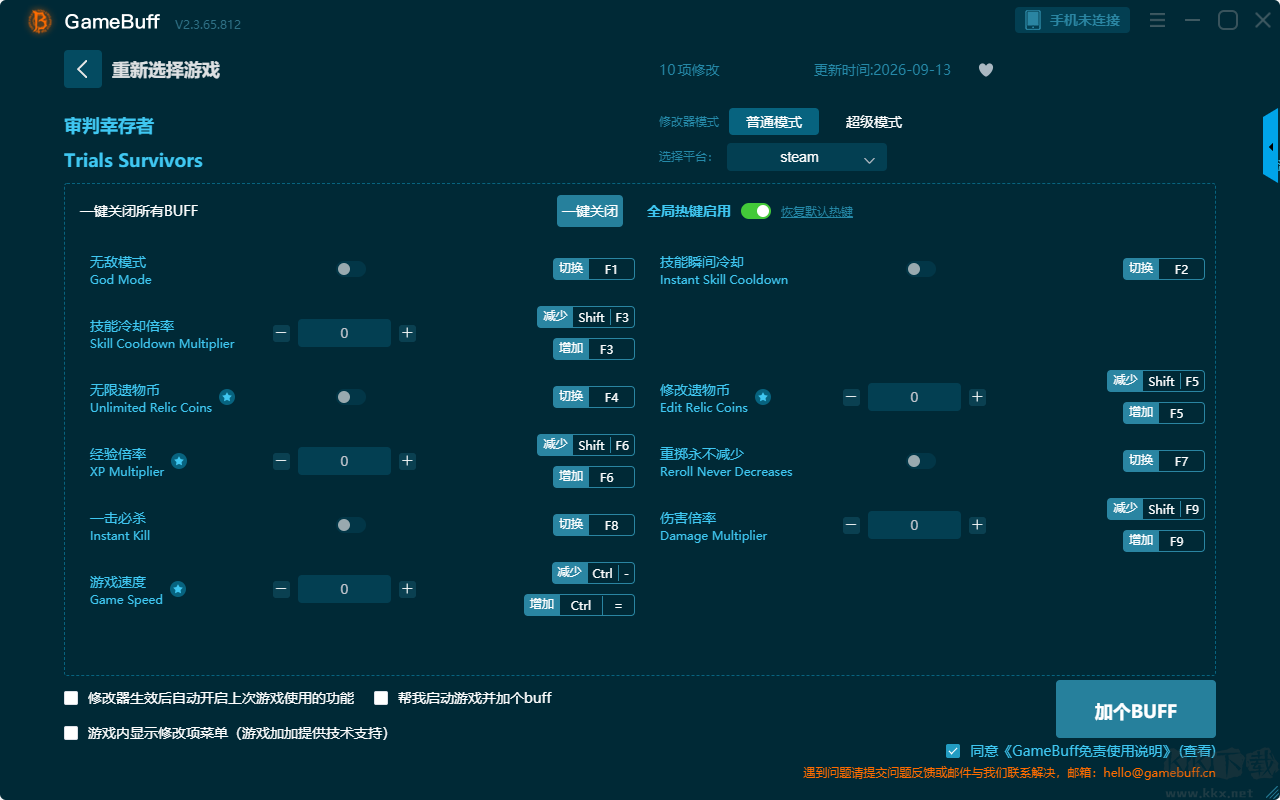Click Damage Multiplier increase F9 hotkey
The image size is (1280, 800).
(1164, 541)
